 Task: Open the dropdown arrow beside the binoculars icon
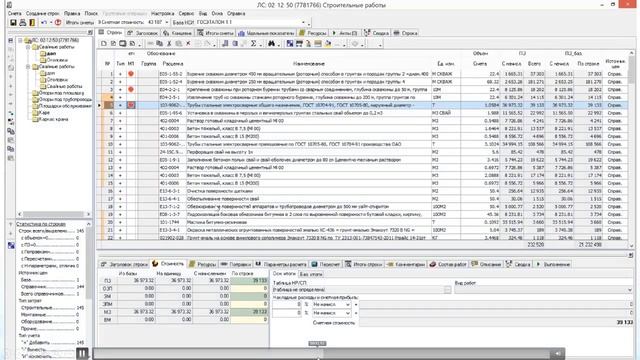pyautogui.click(x=278, y=44)
